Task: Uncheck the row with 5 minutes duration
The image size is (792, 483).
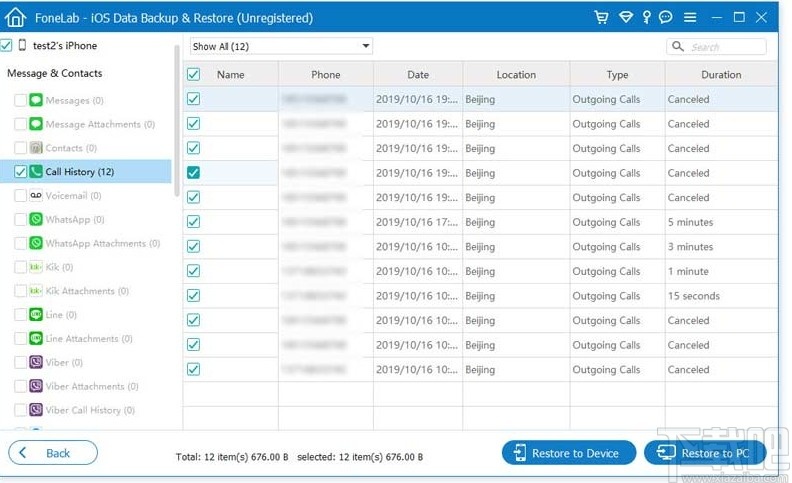Action: 193,222
